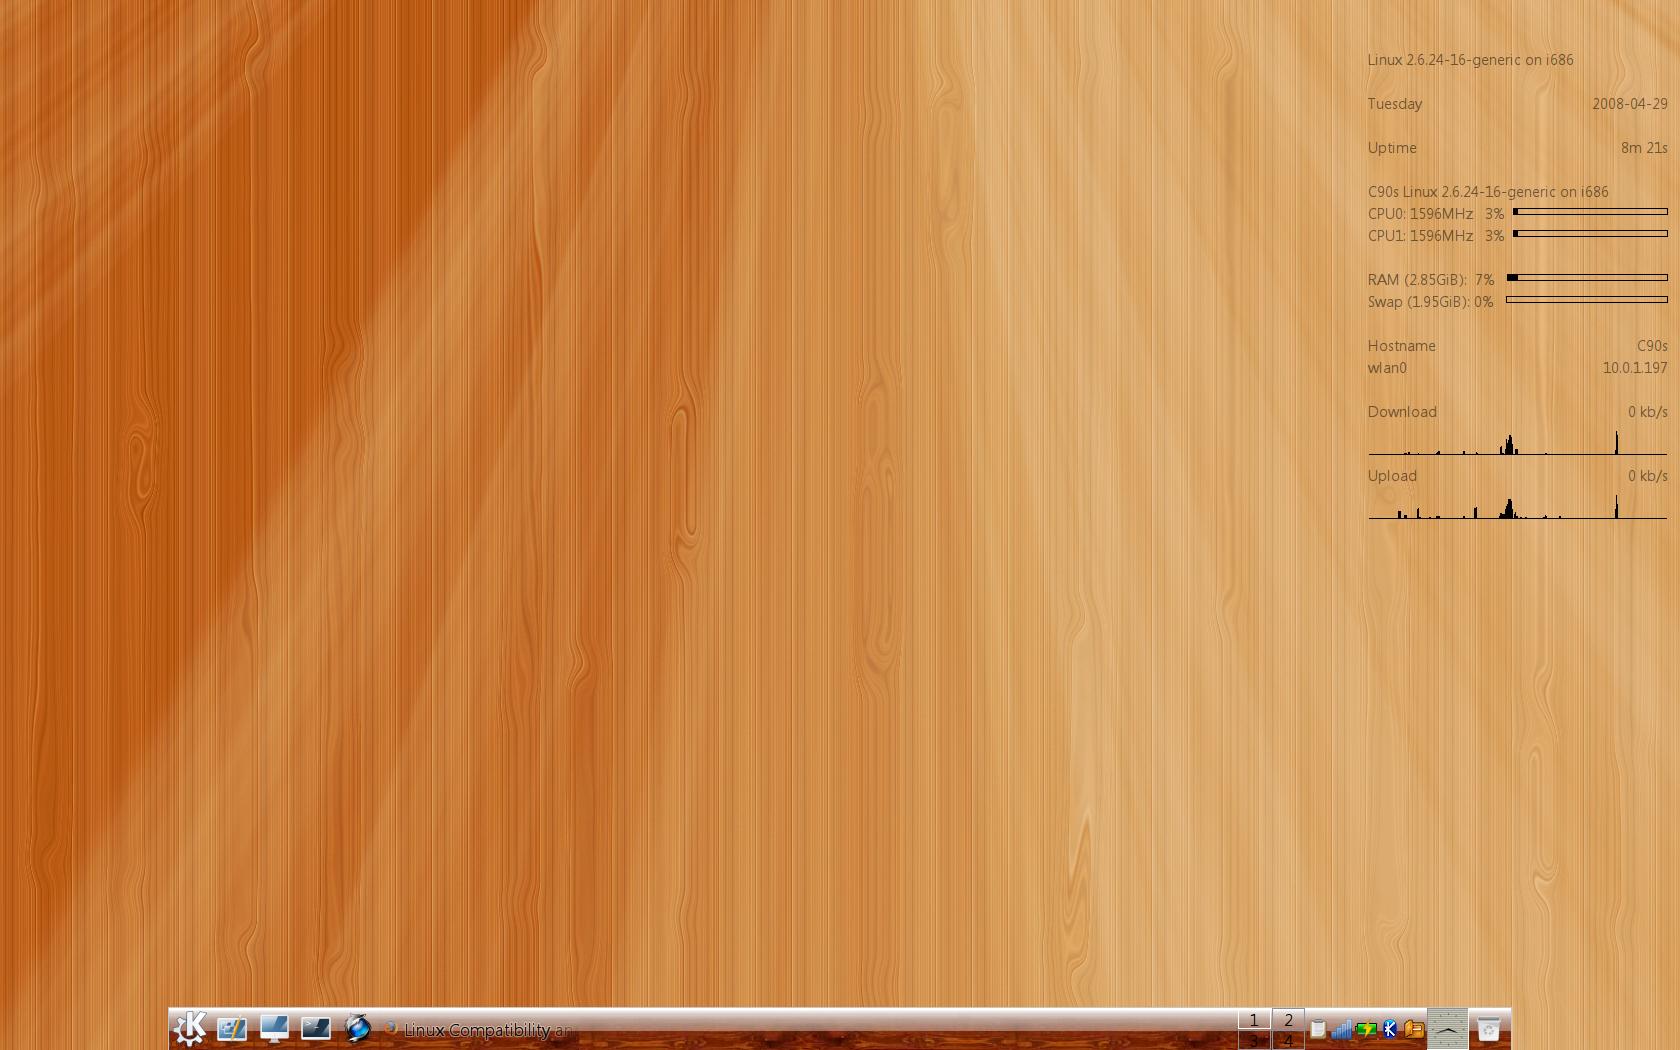Click the IP address "10.0.1.197"
1680x1050 pixels.
pyautogui.click(x=1635, y=368)
